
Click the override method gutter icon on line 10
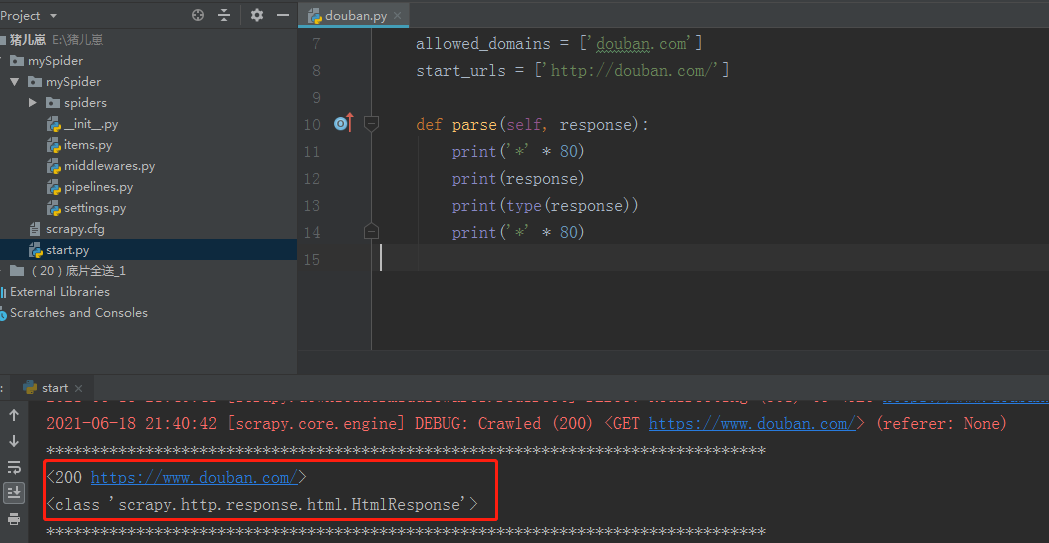343,123
